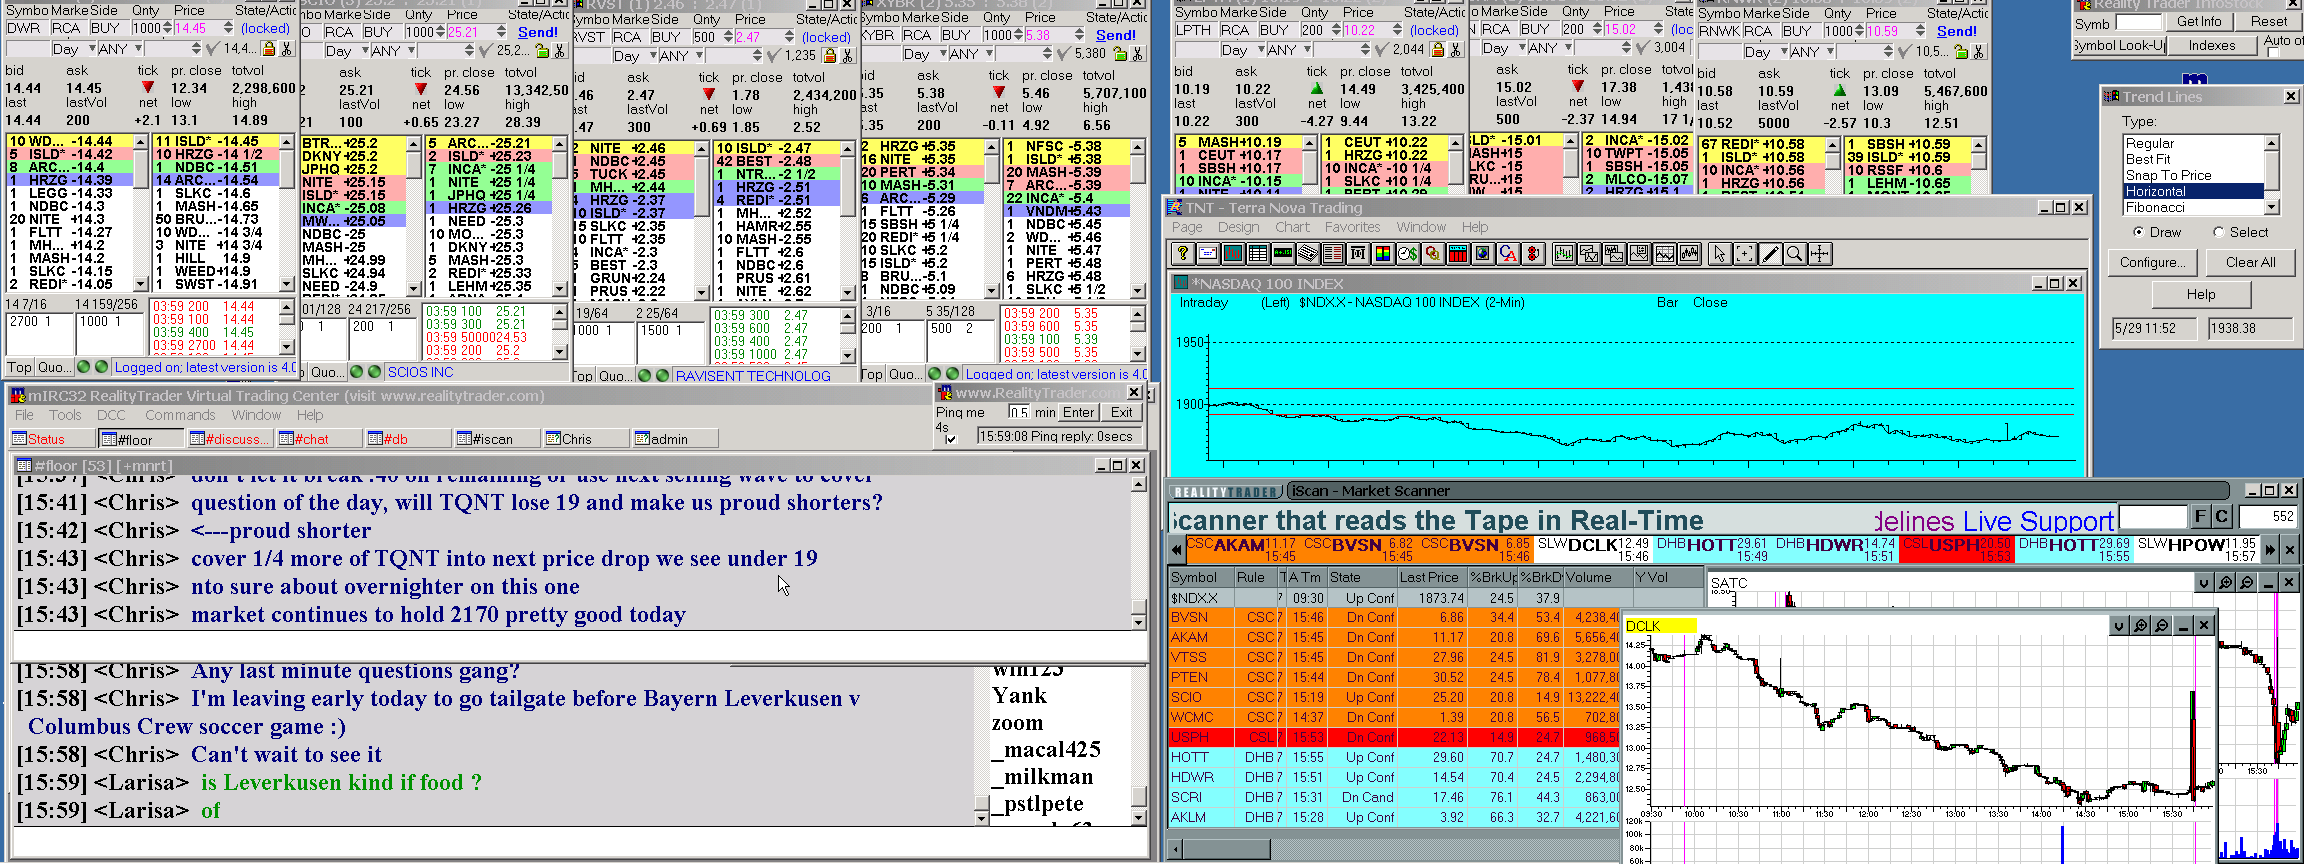This screenshot has height=864, width=2304.
Task: Select the Draw radio button
Action: (x=2139, y=232)
